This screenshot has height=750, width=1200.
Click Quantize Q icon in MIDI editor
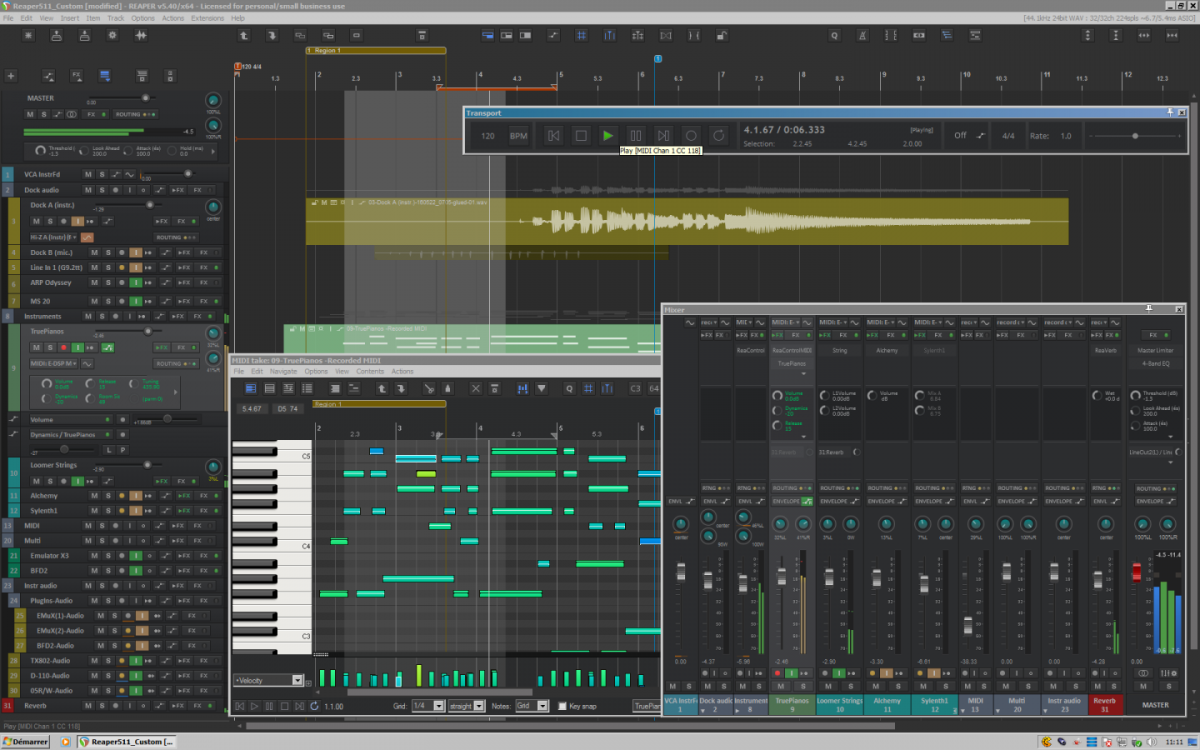coord(570,388)
